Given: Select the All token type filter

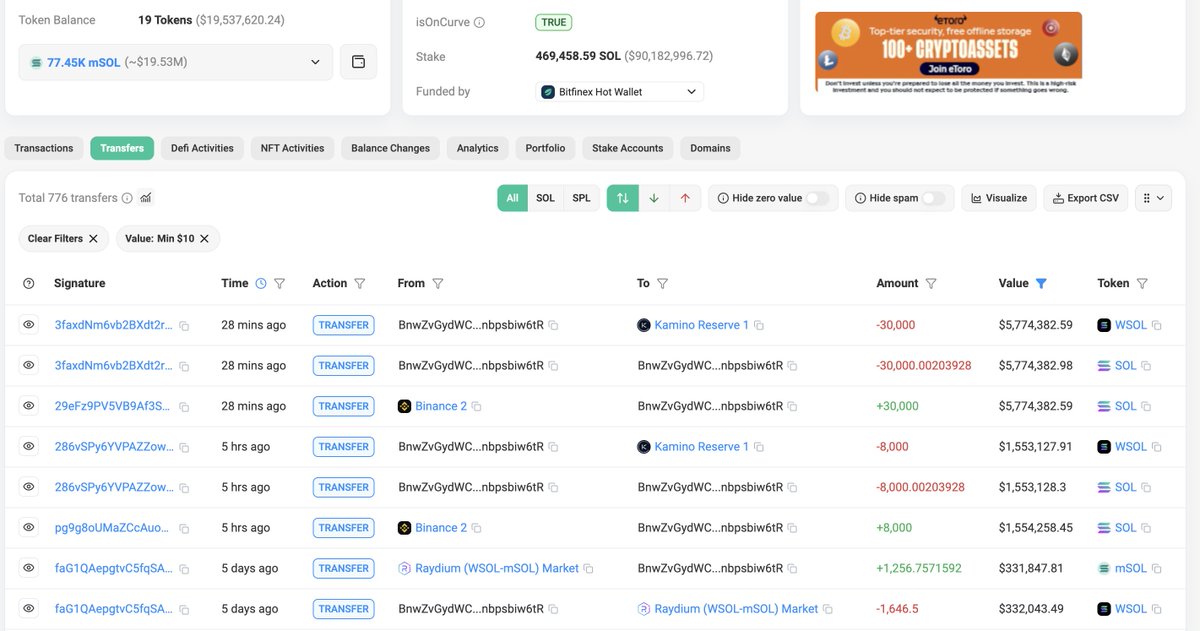Looking at the screenshot, I should coord(512,198).
